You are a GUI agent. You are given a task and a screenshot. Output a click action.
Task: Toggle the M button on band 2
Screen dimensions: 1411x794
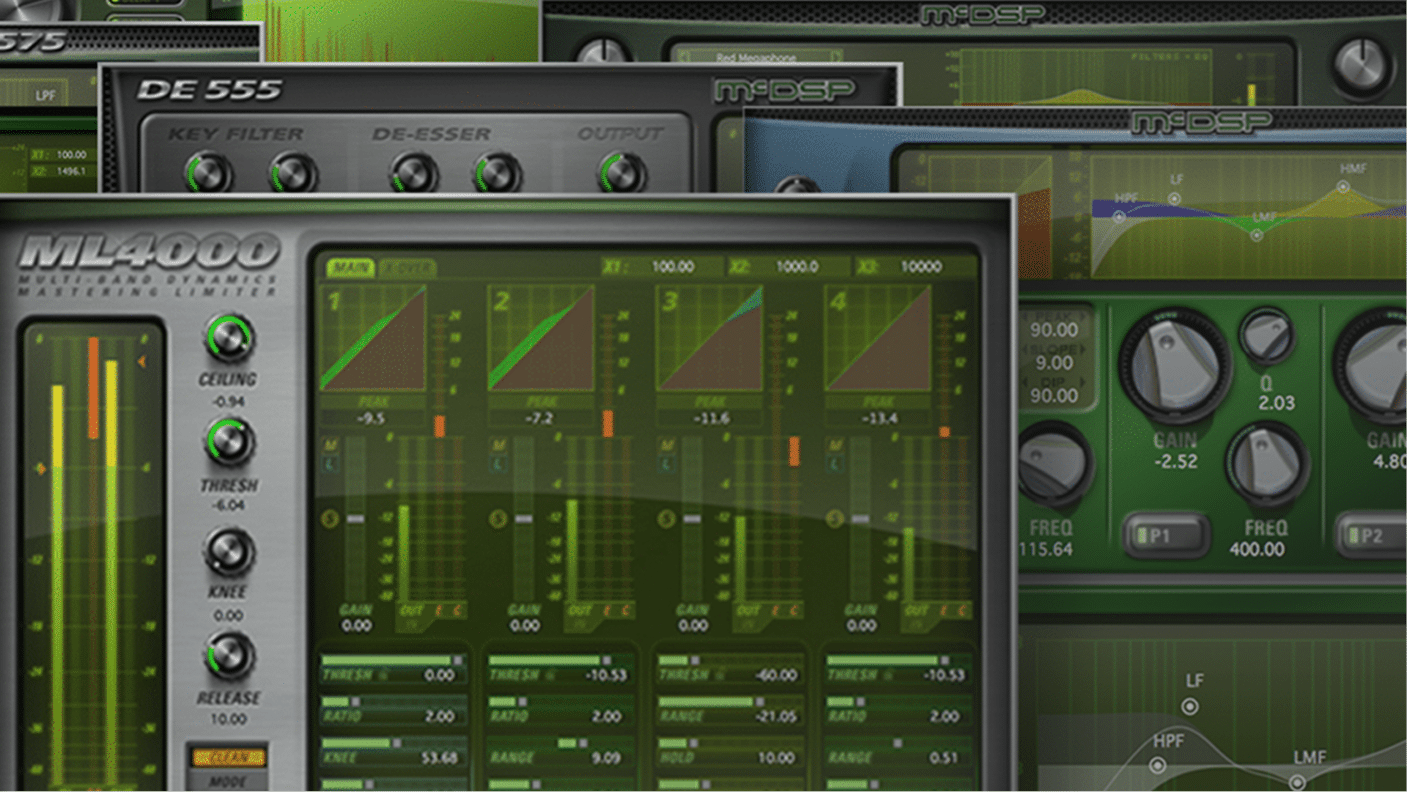[498, 445]
